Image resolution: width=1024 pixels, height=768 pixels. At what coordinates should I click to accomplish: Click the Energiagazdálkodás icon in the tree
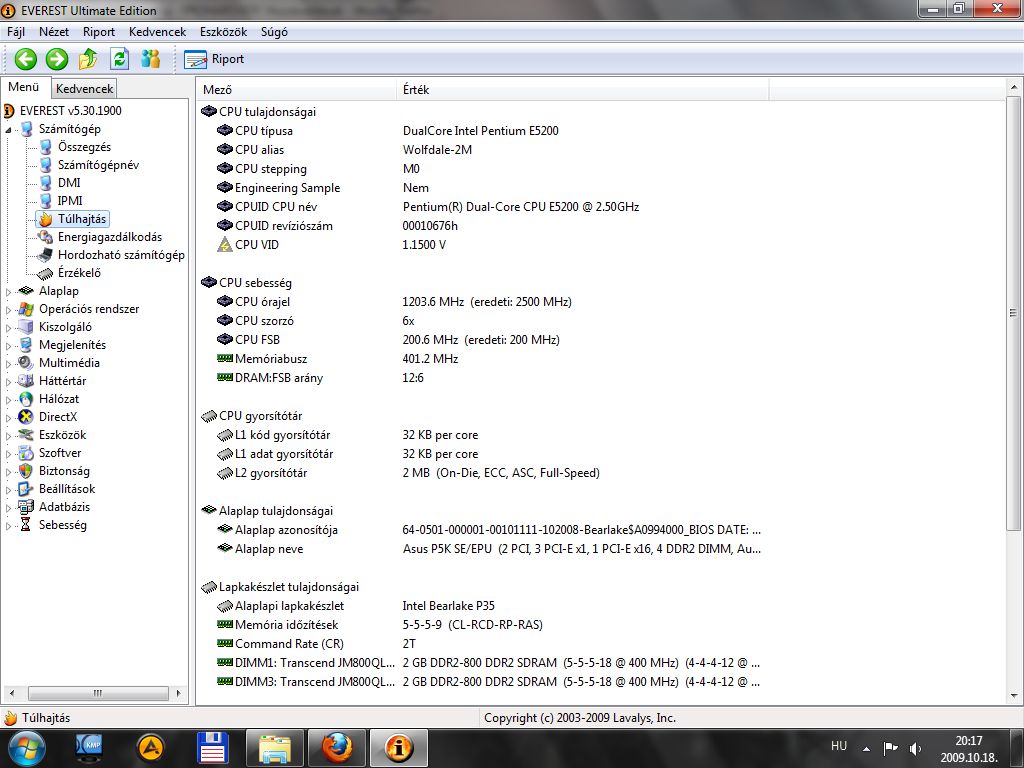coord(45,237)
